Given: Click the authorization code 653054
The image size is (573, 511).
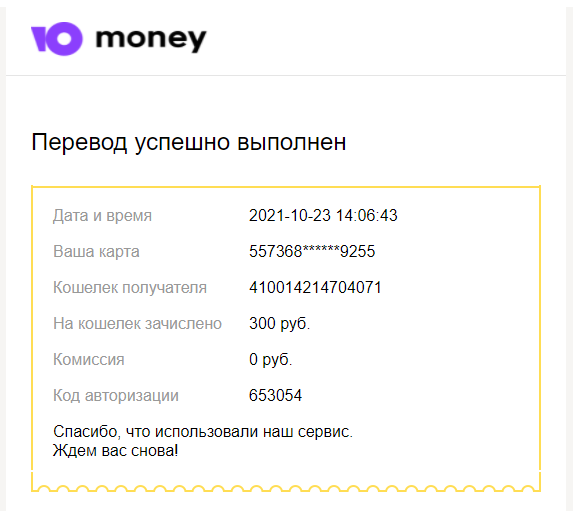Looking at the screenshot, I should 276,395.
